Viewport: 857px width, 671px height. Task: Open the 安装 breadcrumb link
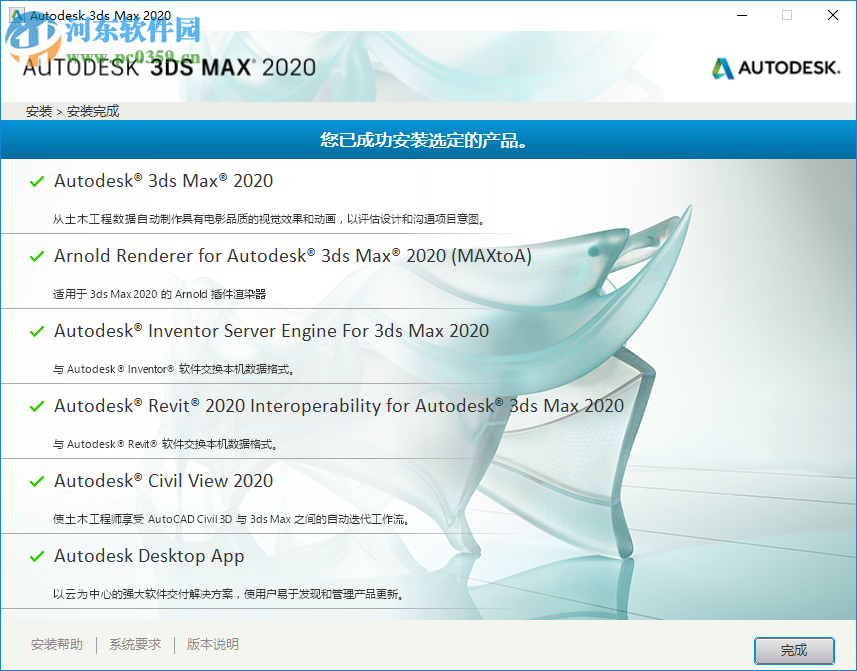[38, 110]
